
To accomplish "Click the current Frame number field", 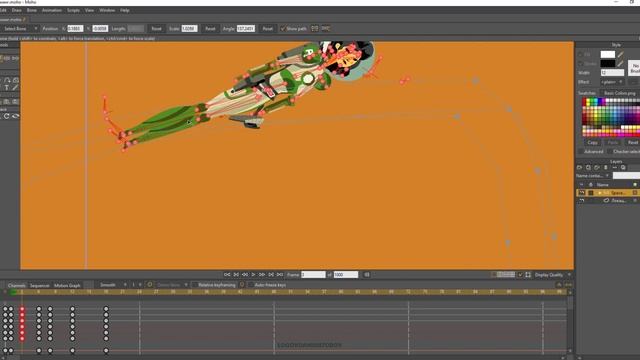I will (313, 275).
